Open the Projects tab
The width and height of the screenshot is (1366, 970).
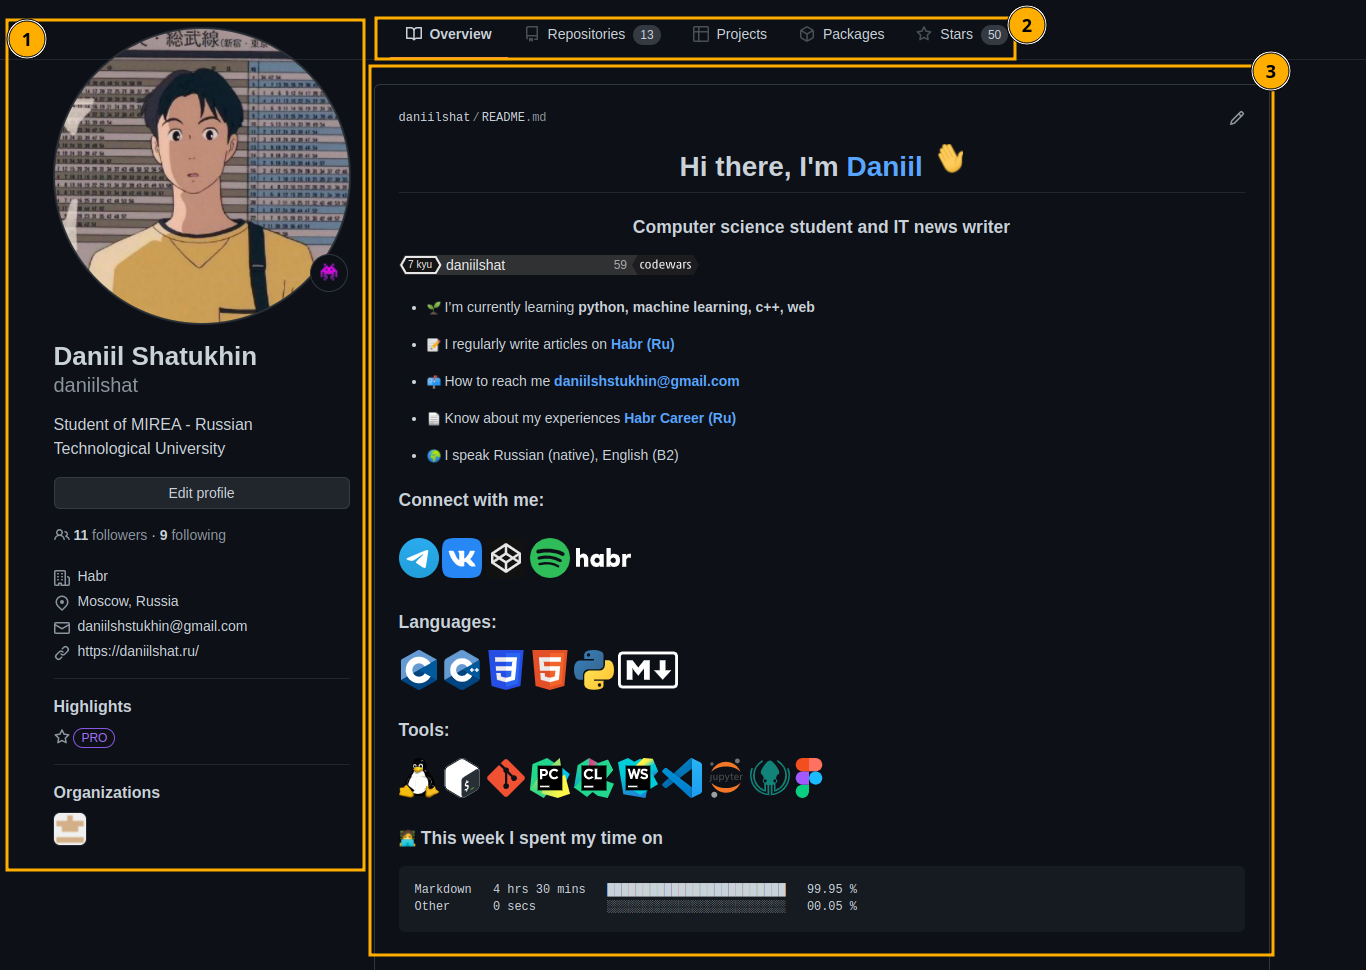click(730, 34)
